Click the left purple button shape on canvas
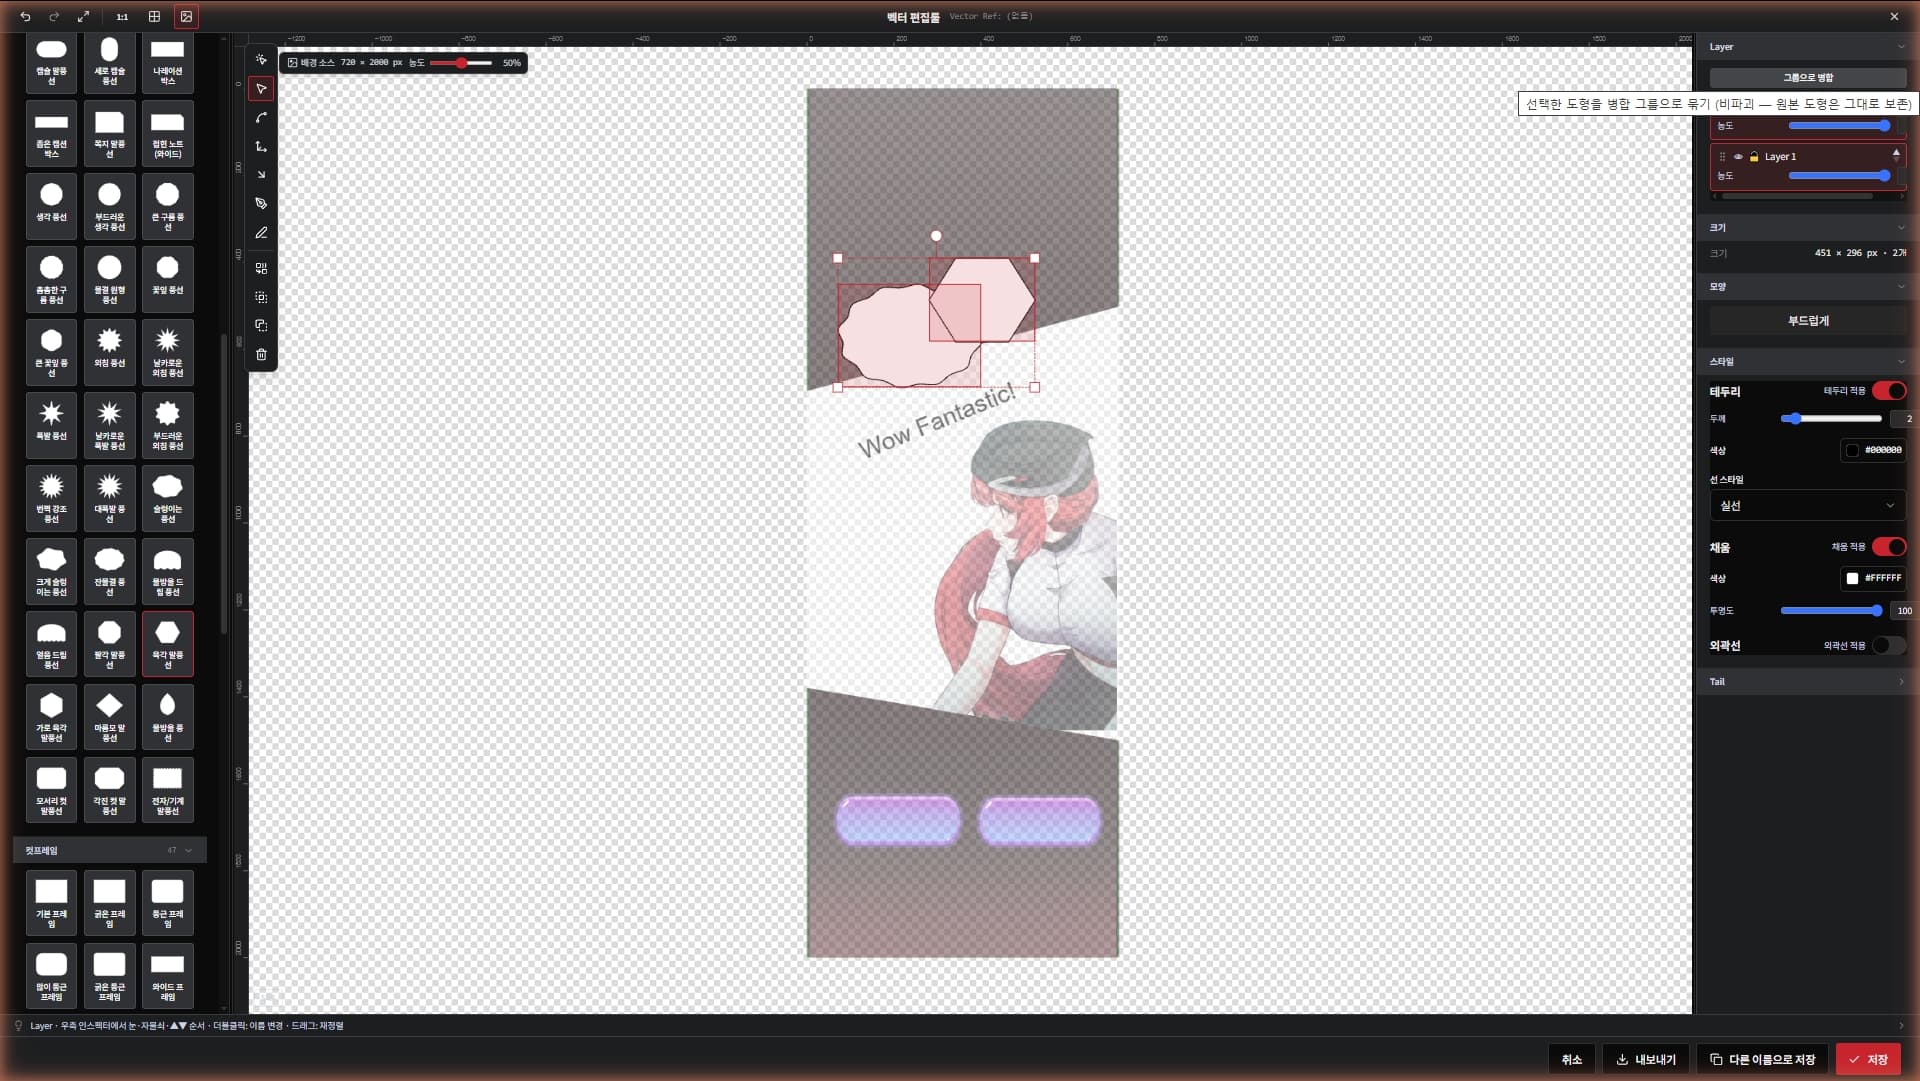The height and width of the screenshot is (1081, 1920). (x=898, y=821)
